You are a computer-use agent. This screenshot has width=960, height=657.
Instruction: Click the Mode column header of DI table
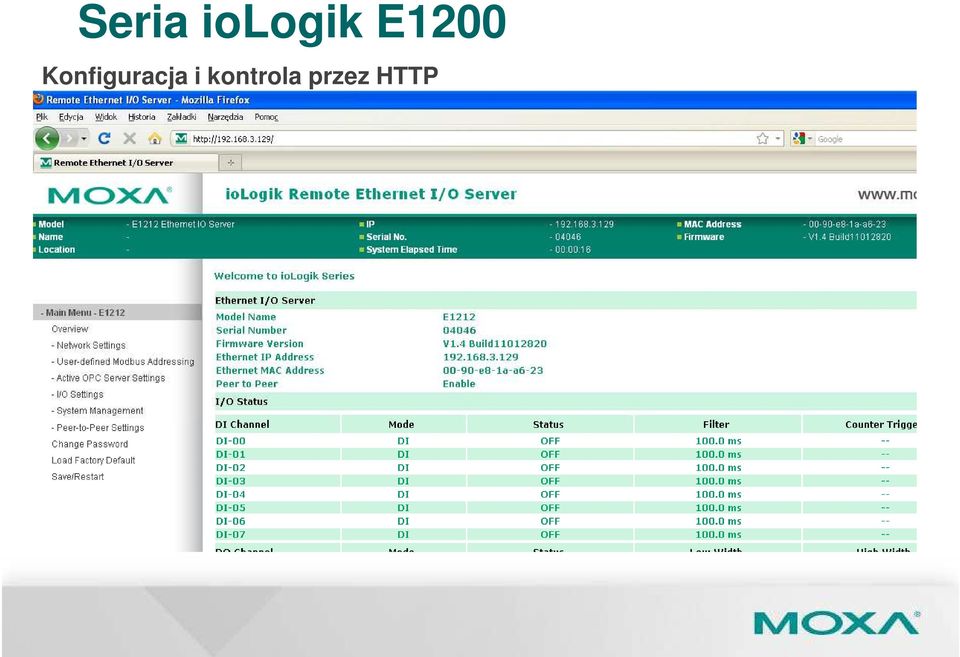click(401, 424)
